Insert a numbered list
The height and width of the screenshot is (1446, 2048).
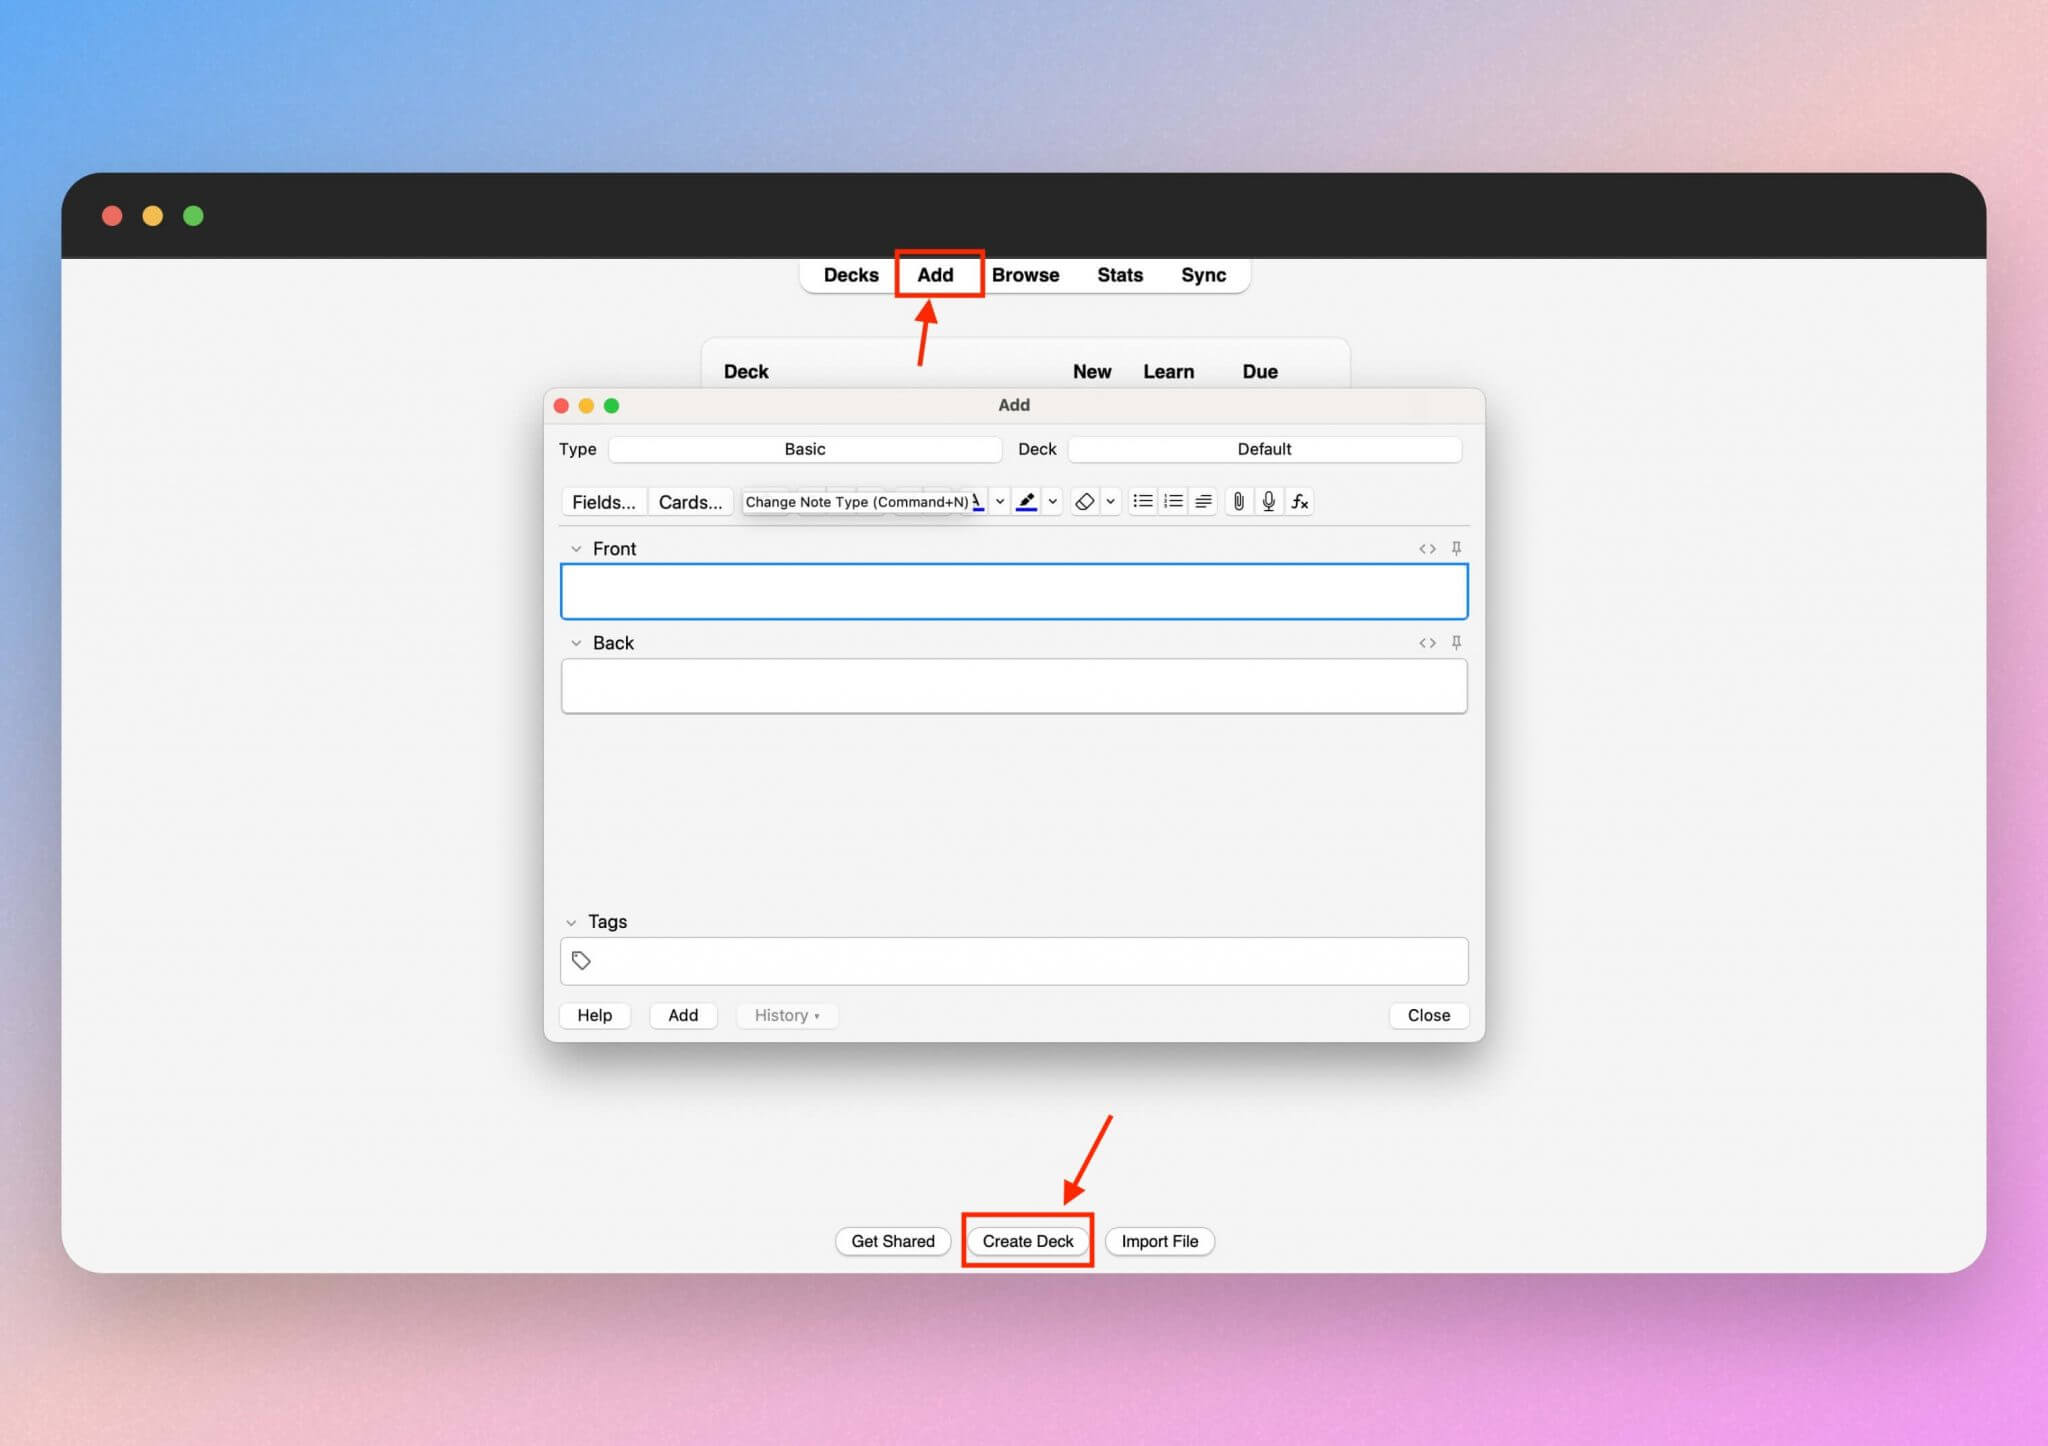1174,502
